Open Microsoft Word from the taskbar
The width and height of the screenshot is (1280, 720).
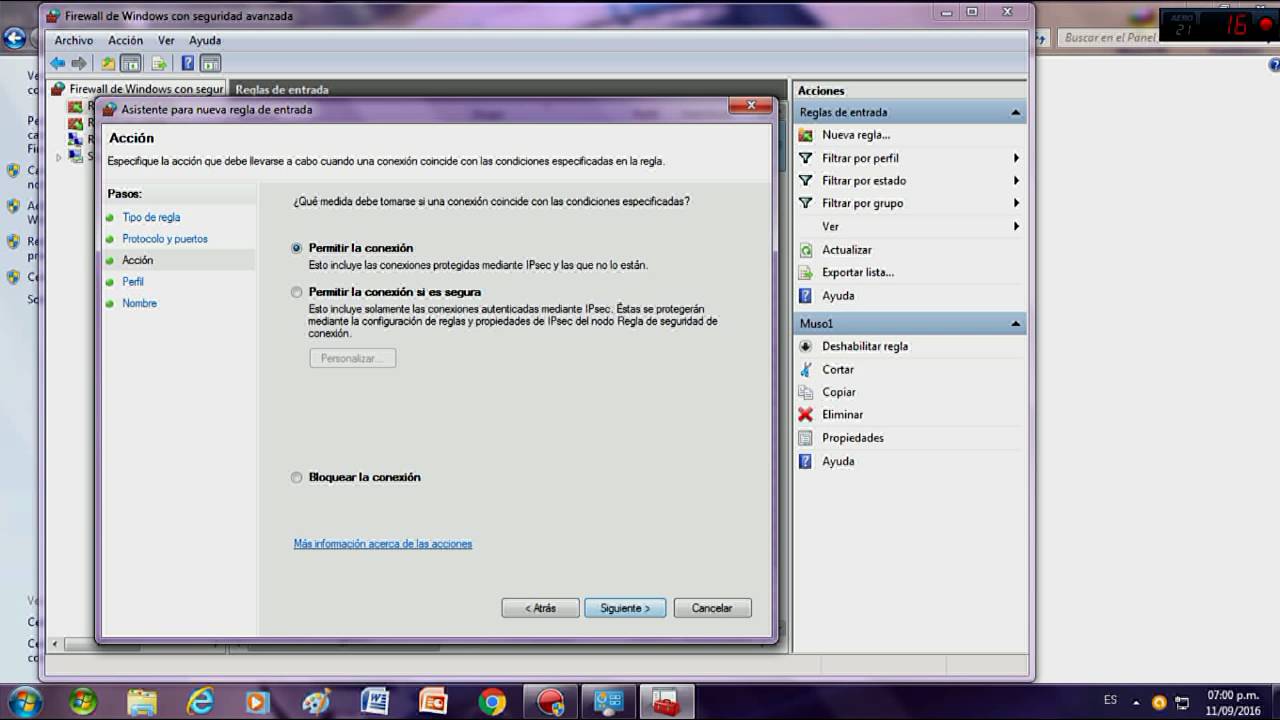(374, 702)
